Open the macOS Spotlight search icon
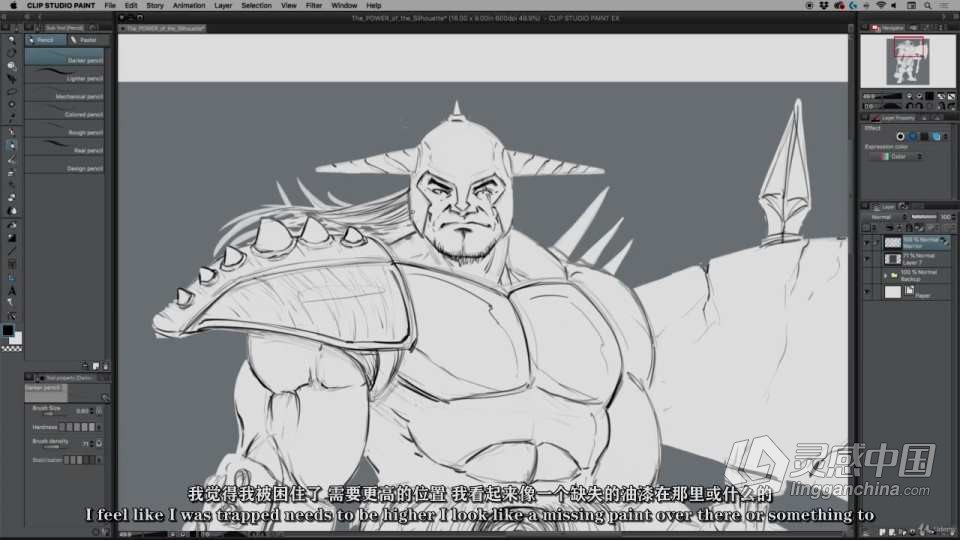Viewport: 960px width, 540px height. [x=928, y=5]
